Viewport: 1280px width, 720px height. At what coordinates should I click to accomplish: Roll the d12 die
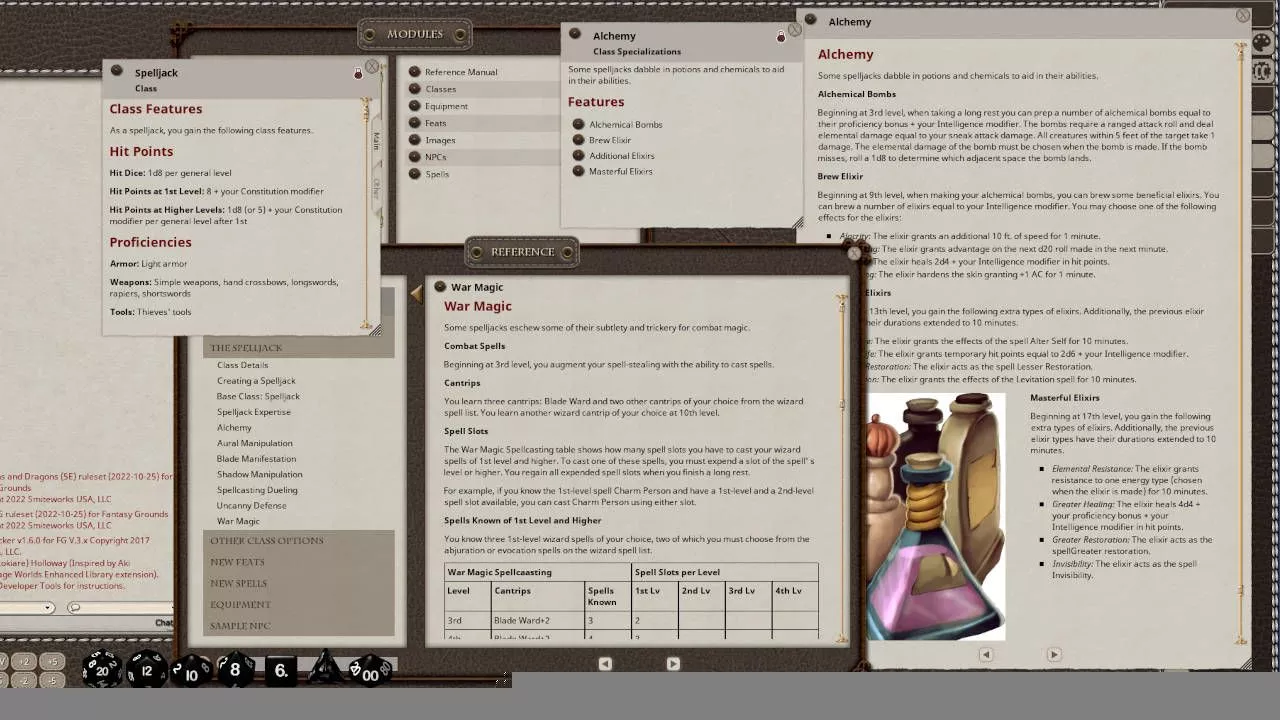[x=146, y=670]
